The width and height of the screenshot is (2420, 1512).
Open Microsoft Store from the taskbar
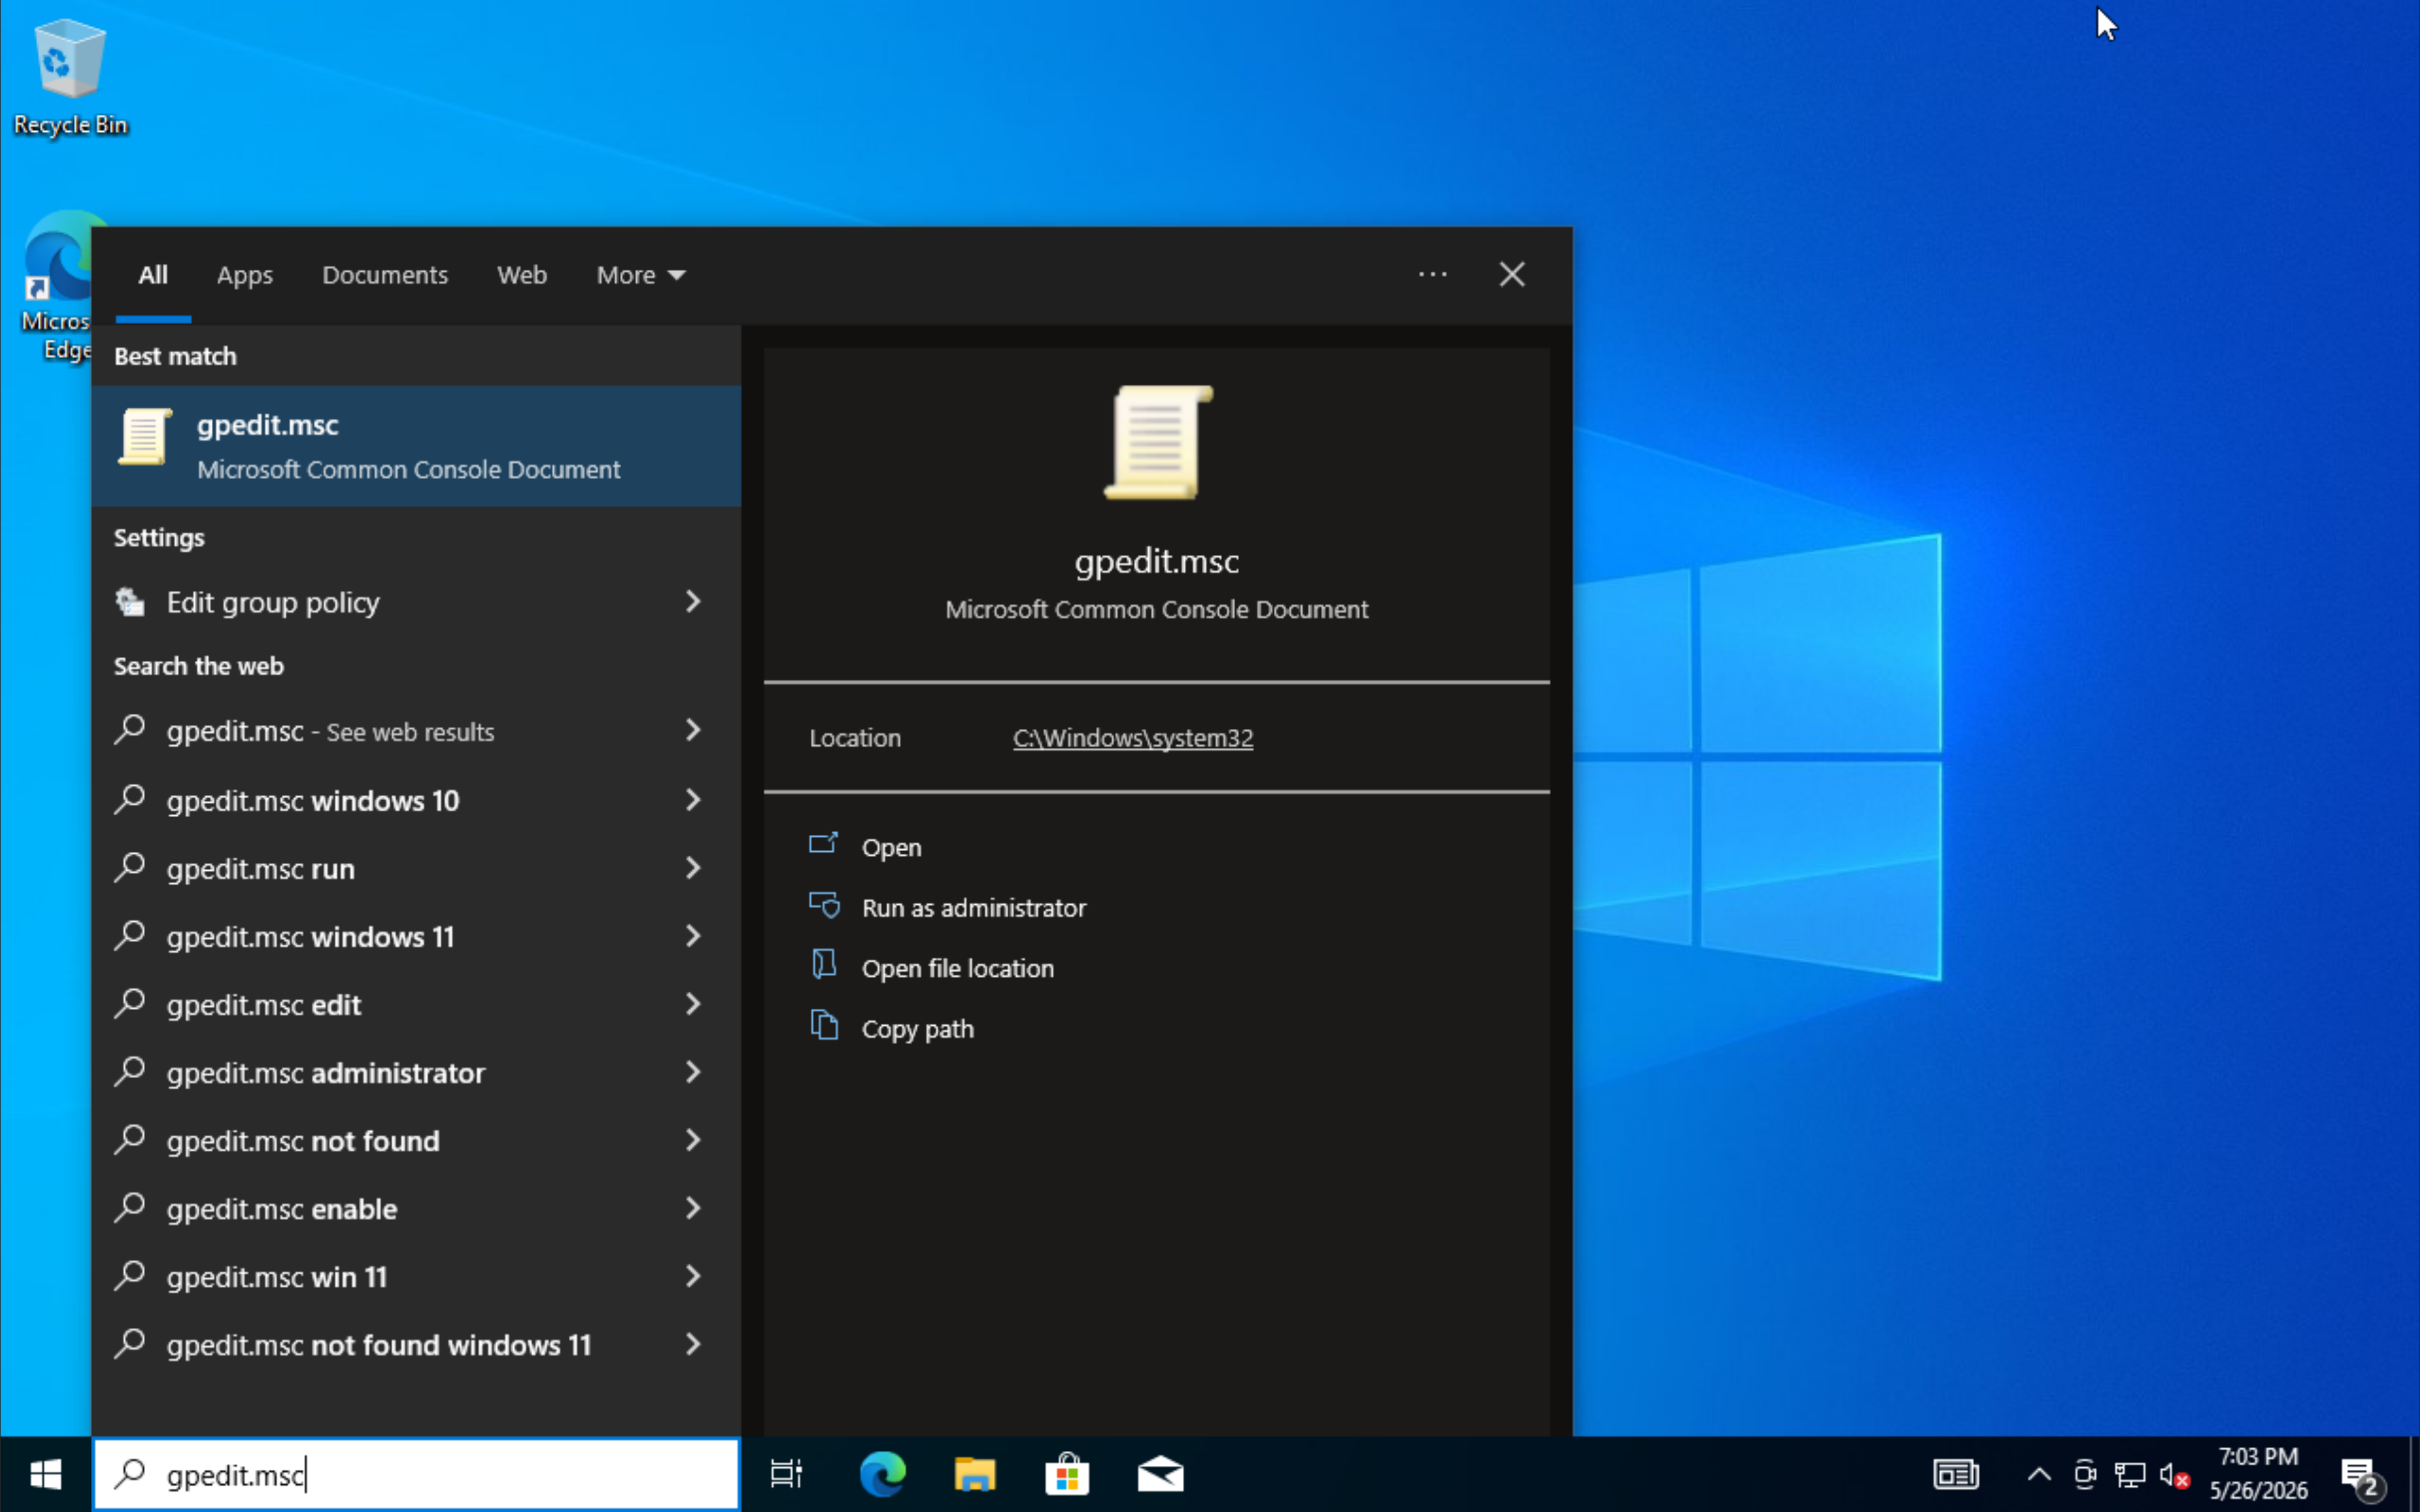pos(1067,1474)
